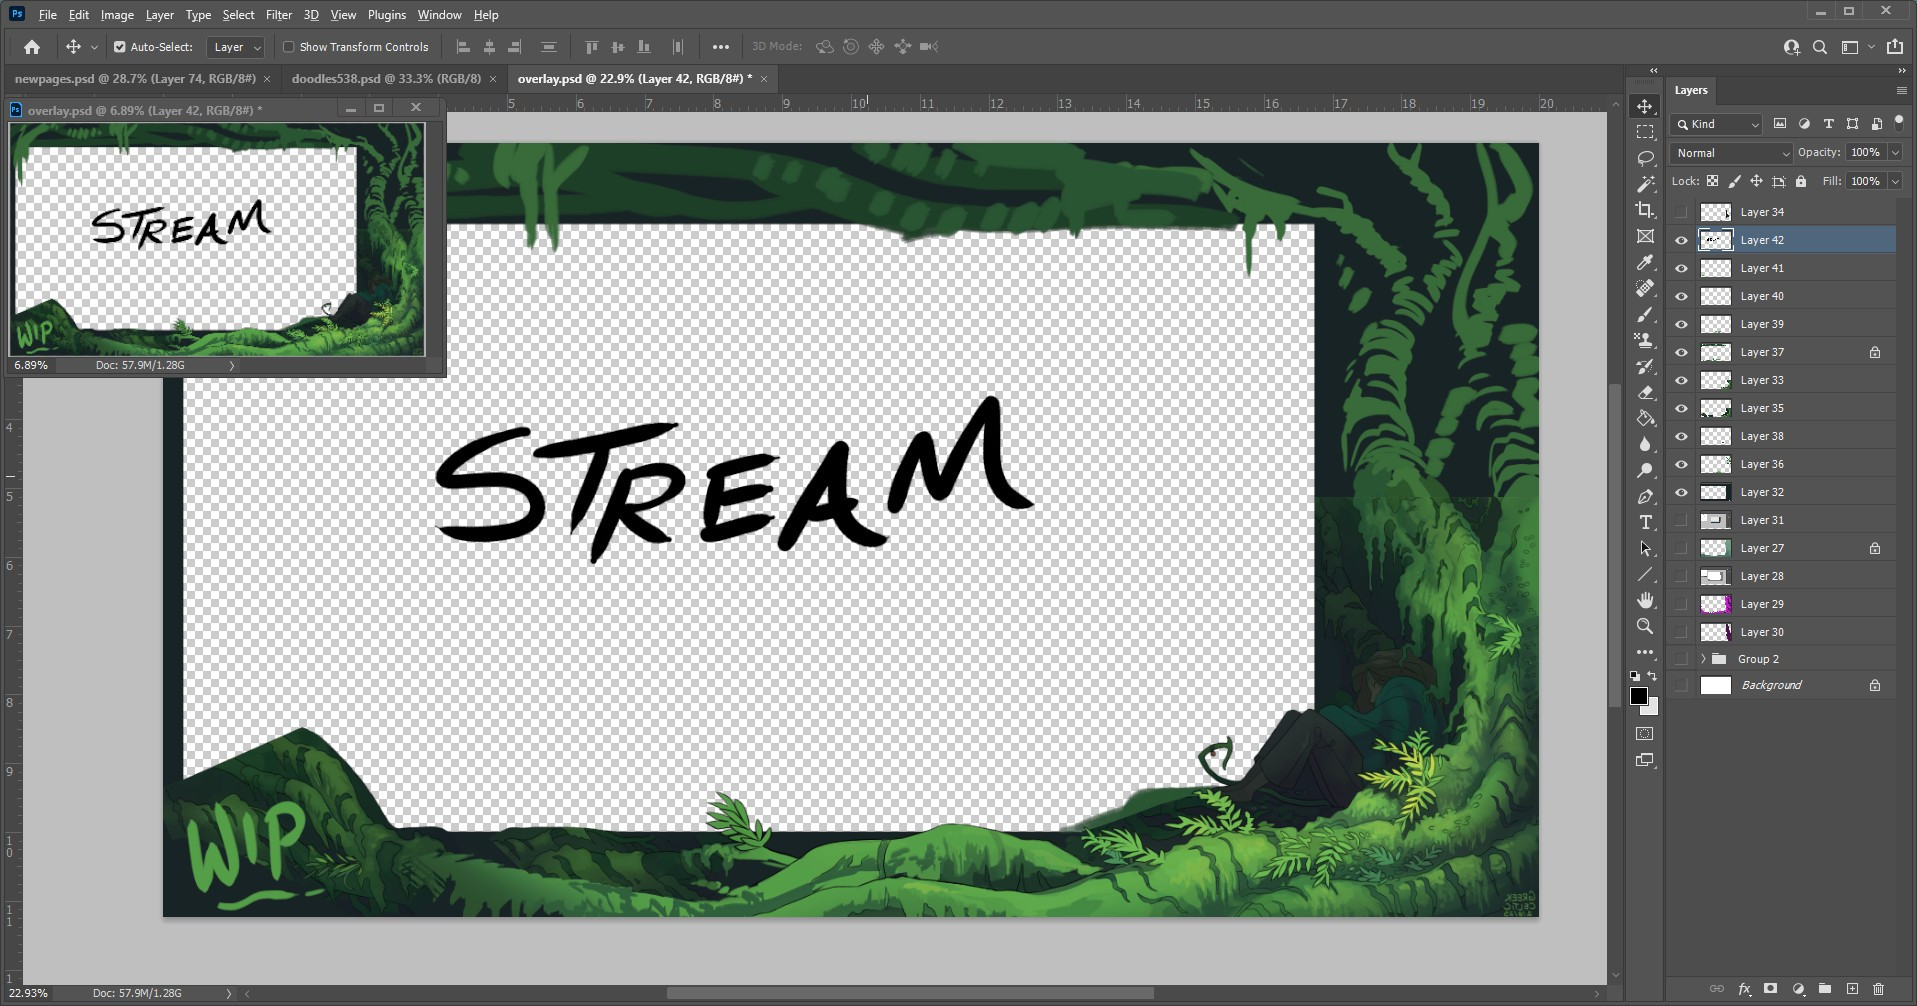Select the Path Selection tool

(x=1645, y=548)
